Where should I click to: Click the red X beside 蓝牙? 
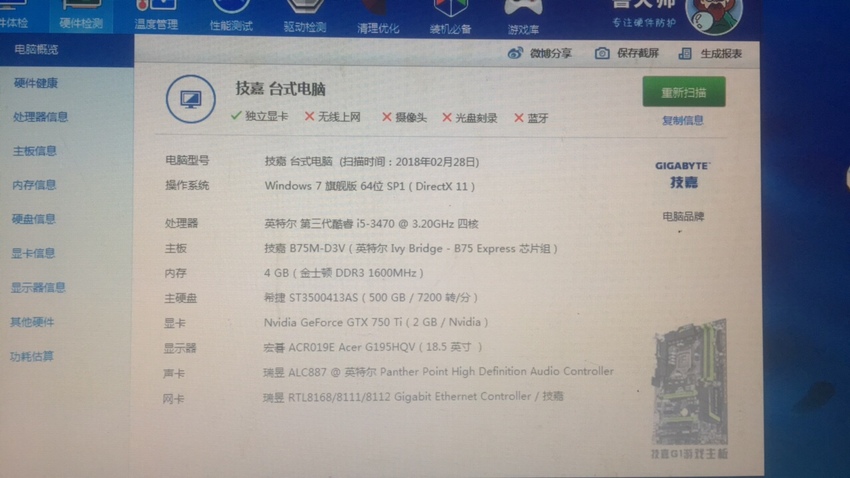tap(519, 118)
